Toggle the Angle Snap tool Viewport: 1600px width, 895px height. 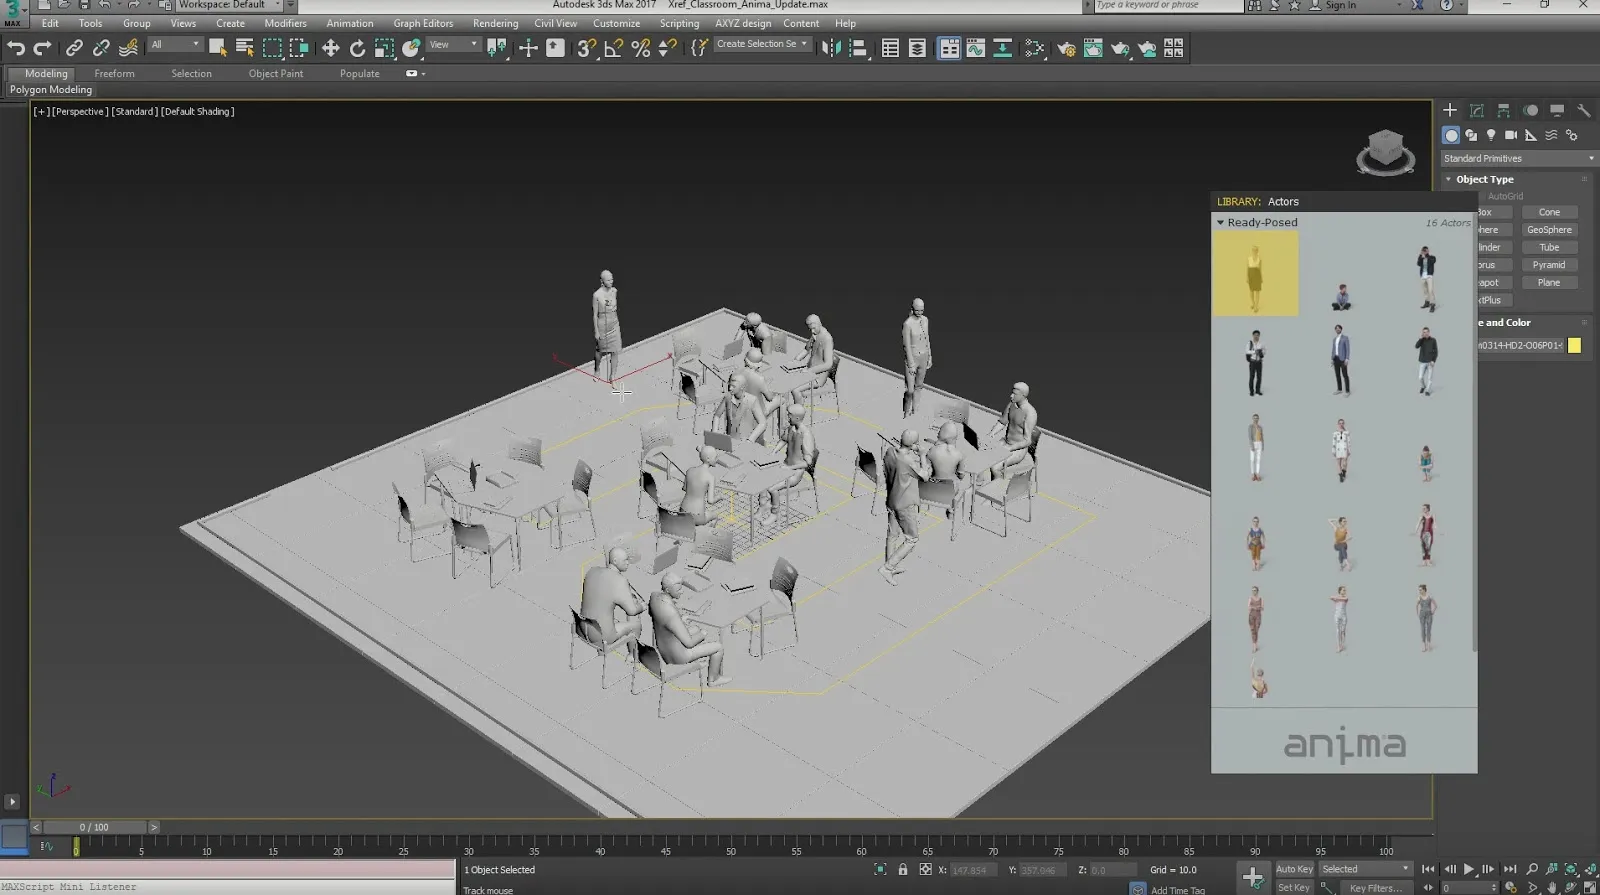614,48
